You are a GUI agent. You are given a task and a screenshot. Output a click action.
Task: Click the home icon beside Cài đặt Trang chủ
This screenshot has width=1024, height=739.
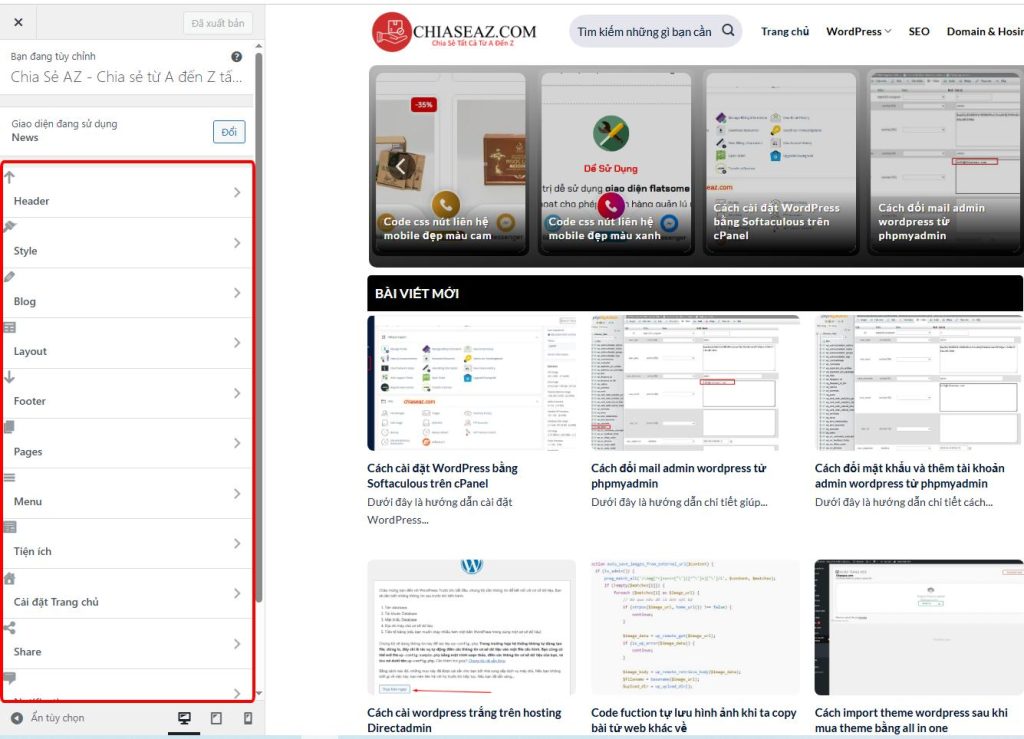[10, 578]
